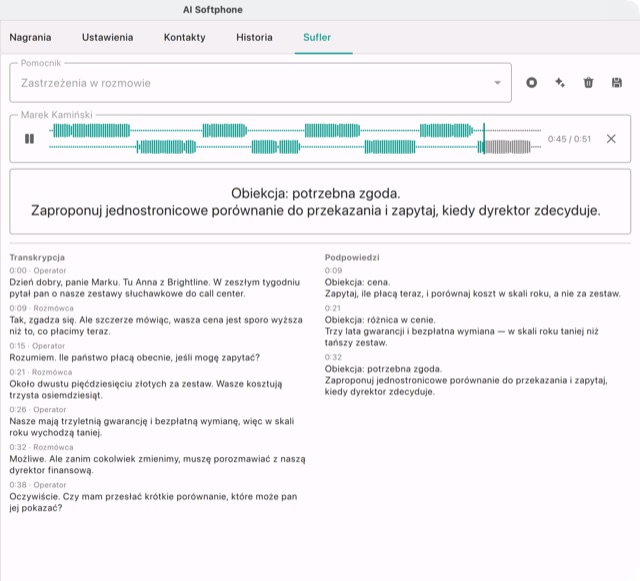The height and width of the screenshot is (581, 640).
Task: Click the 0:45 / 0:51 time display
Action: (x=569, y=139)
